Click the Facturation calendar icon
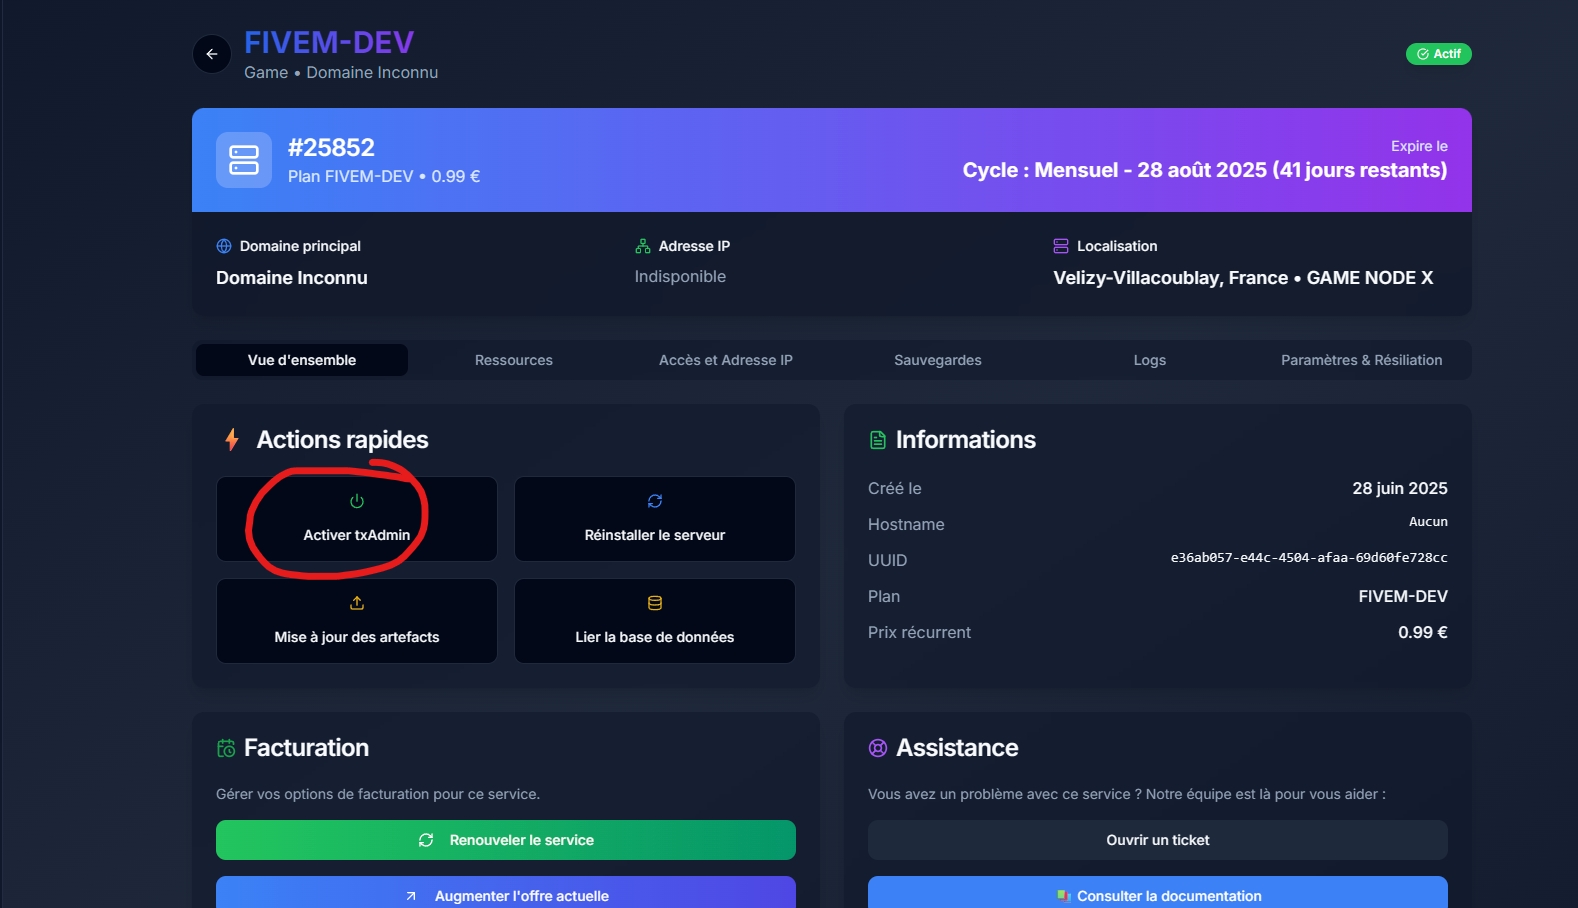Viewport: 1578px width, 908px height. click(226, 748)
